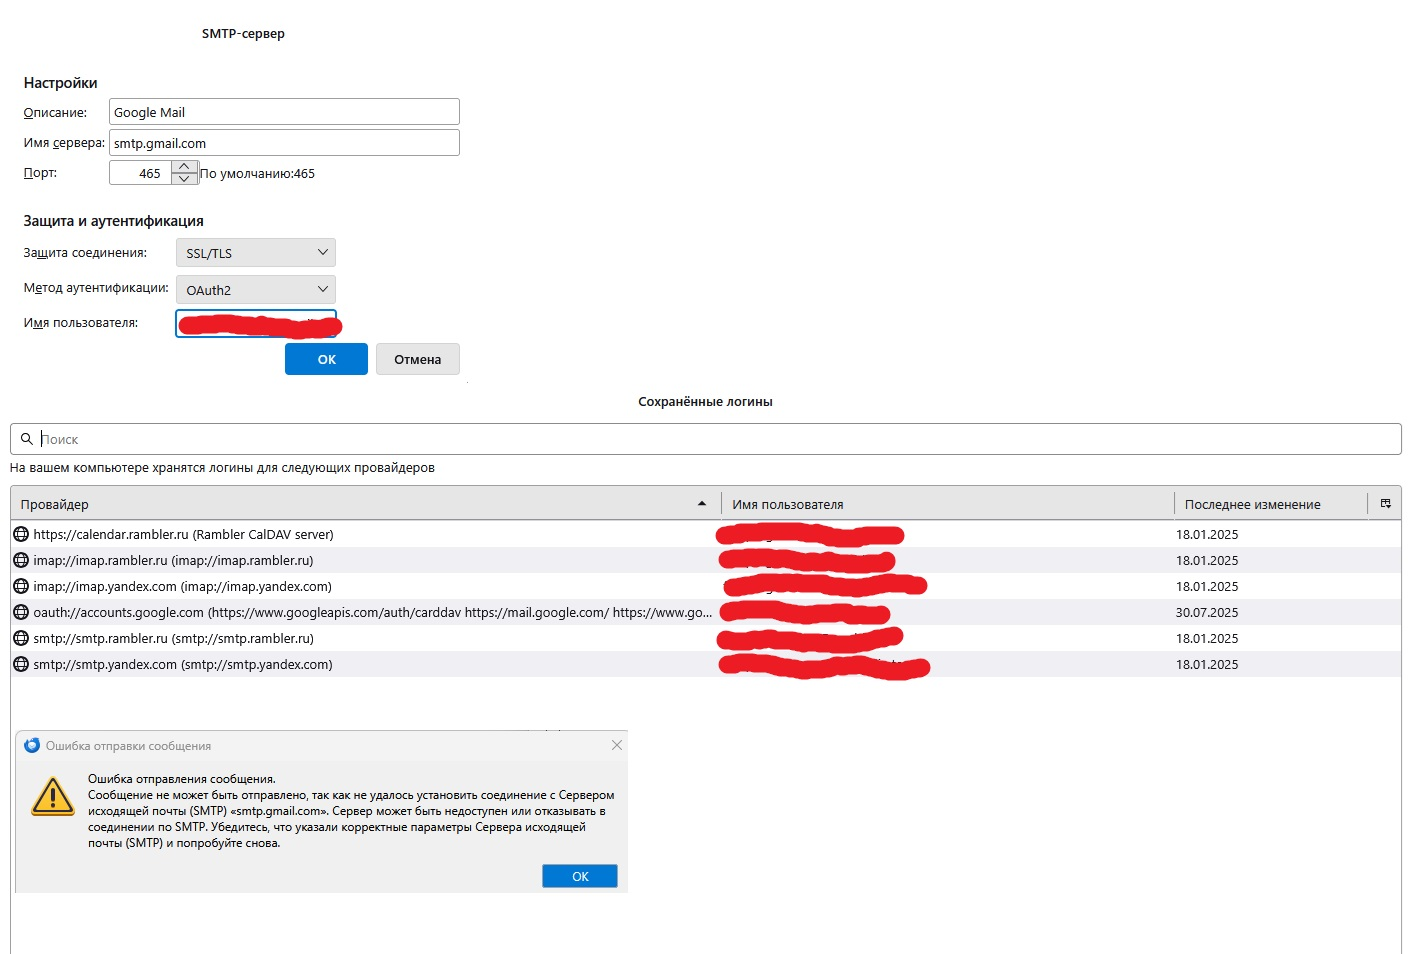Click the date 30.07.2025 in the Google row
Image resolution: width=1419 pixels, height=954 pixels.
pos(1207,612)
